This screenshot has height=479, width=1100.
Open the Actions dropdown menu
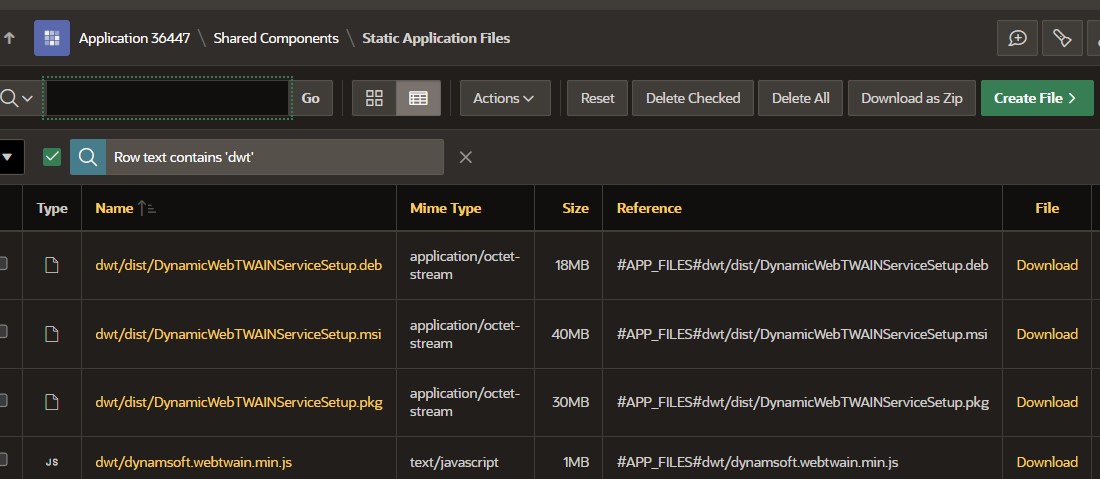click(x=505, y=98)
